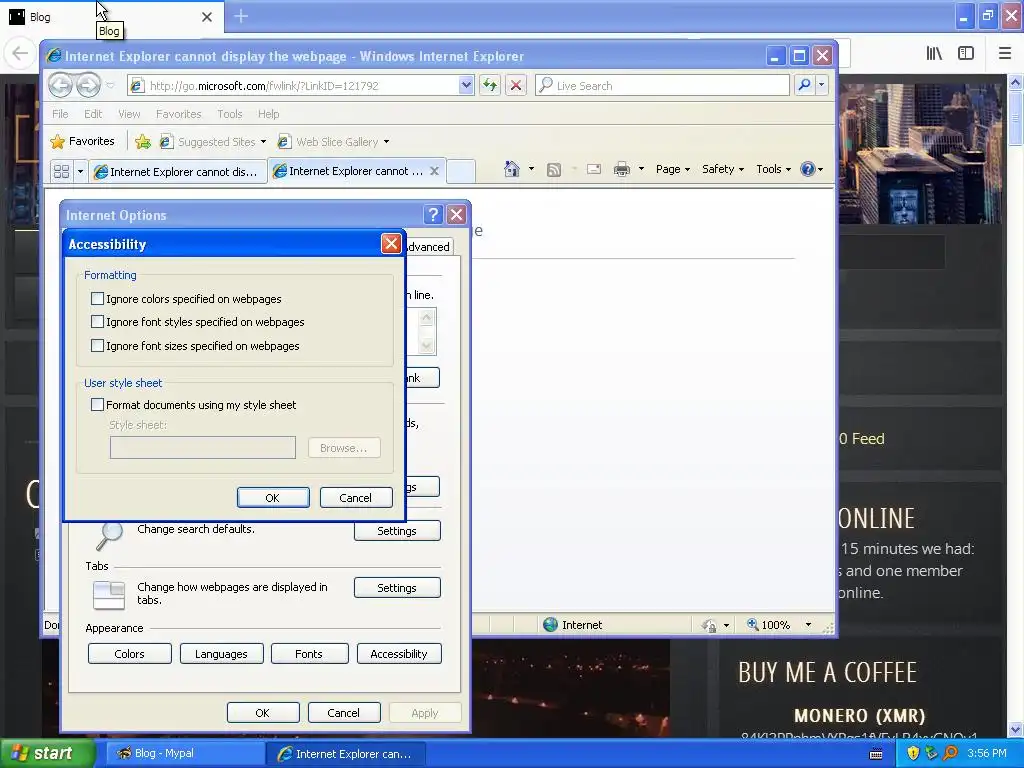The image size is (1024, 768).
Task: Stop loading with the red X icon
Action: pyautogui.click(x=516, y=85)
